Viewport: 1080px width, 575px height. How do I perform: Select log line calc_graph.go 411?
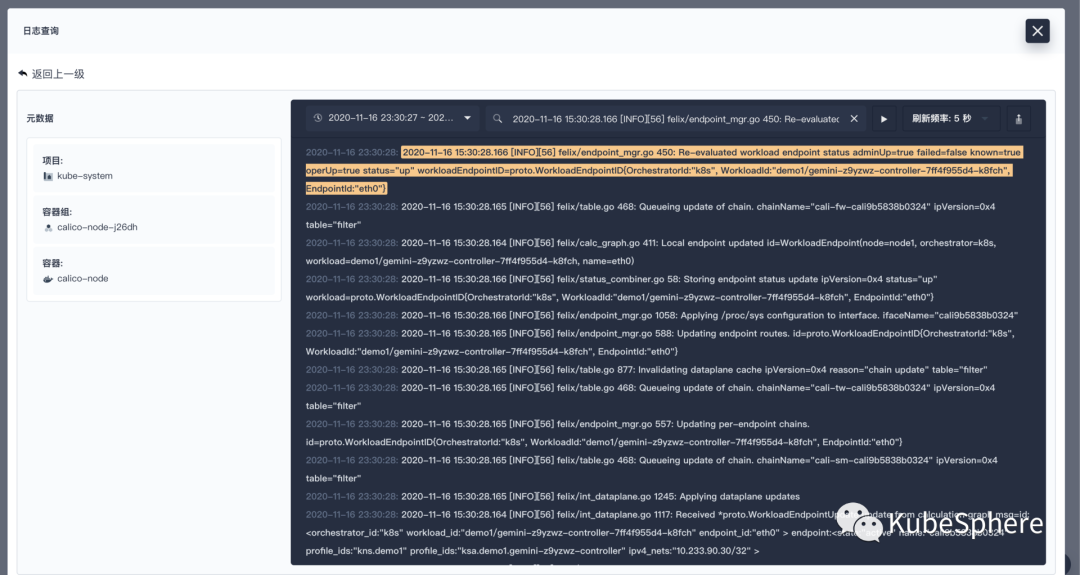(x=651, y=252)
